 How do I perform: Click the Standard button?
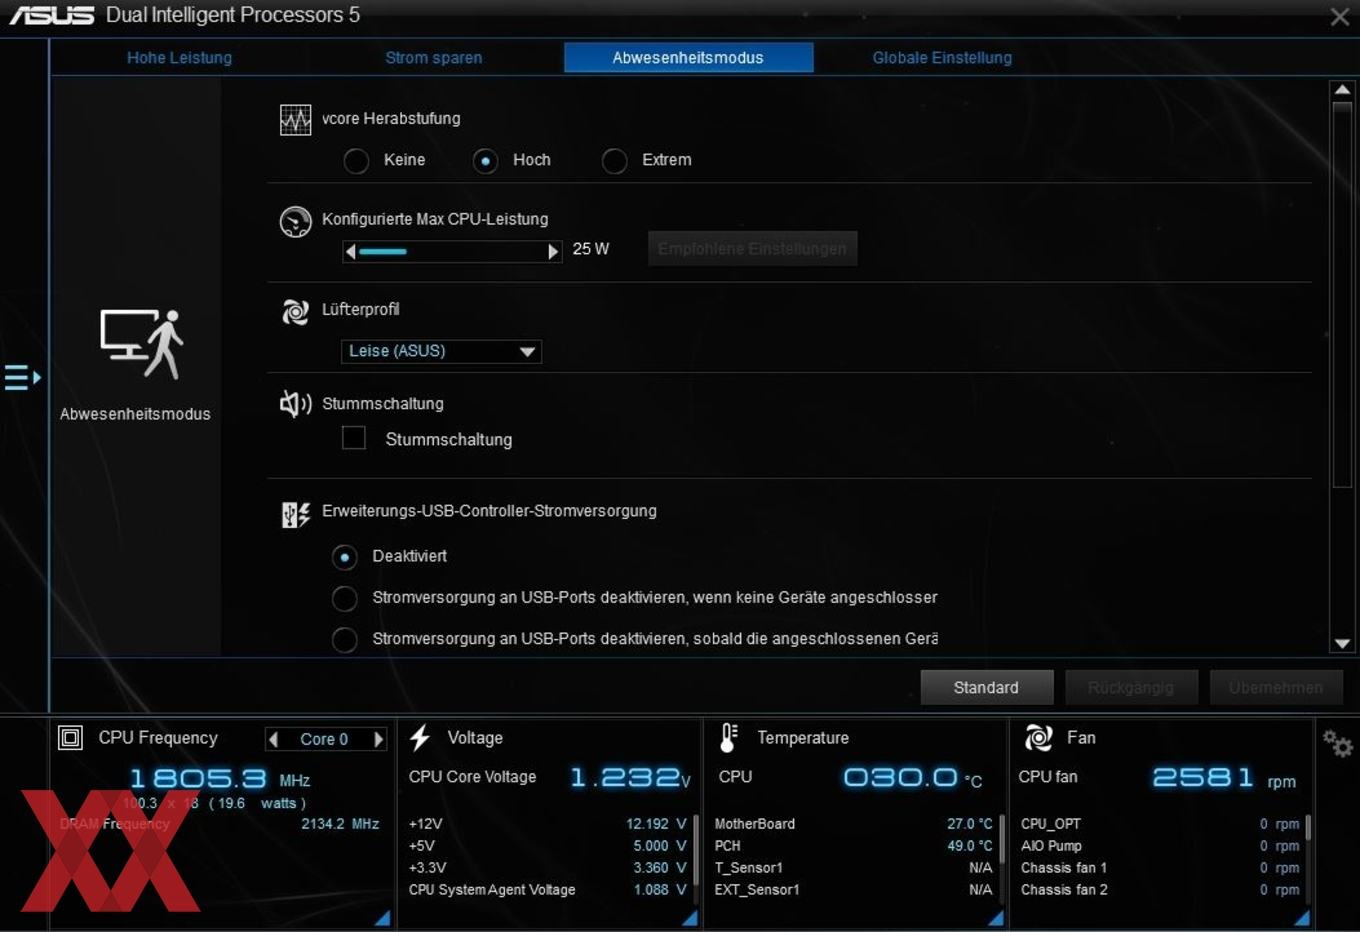986,688
